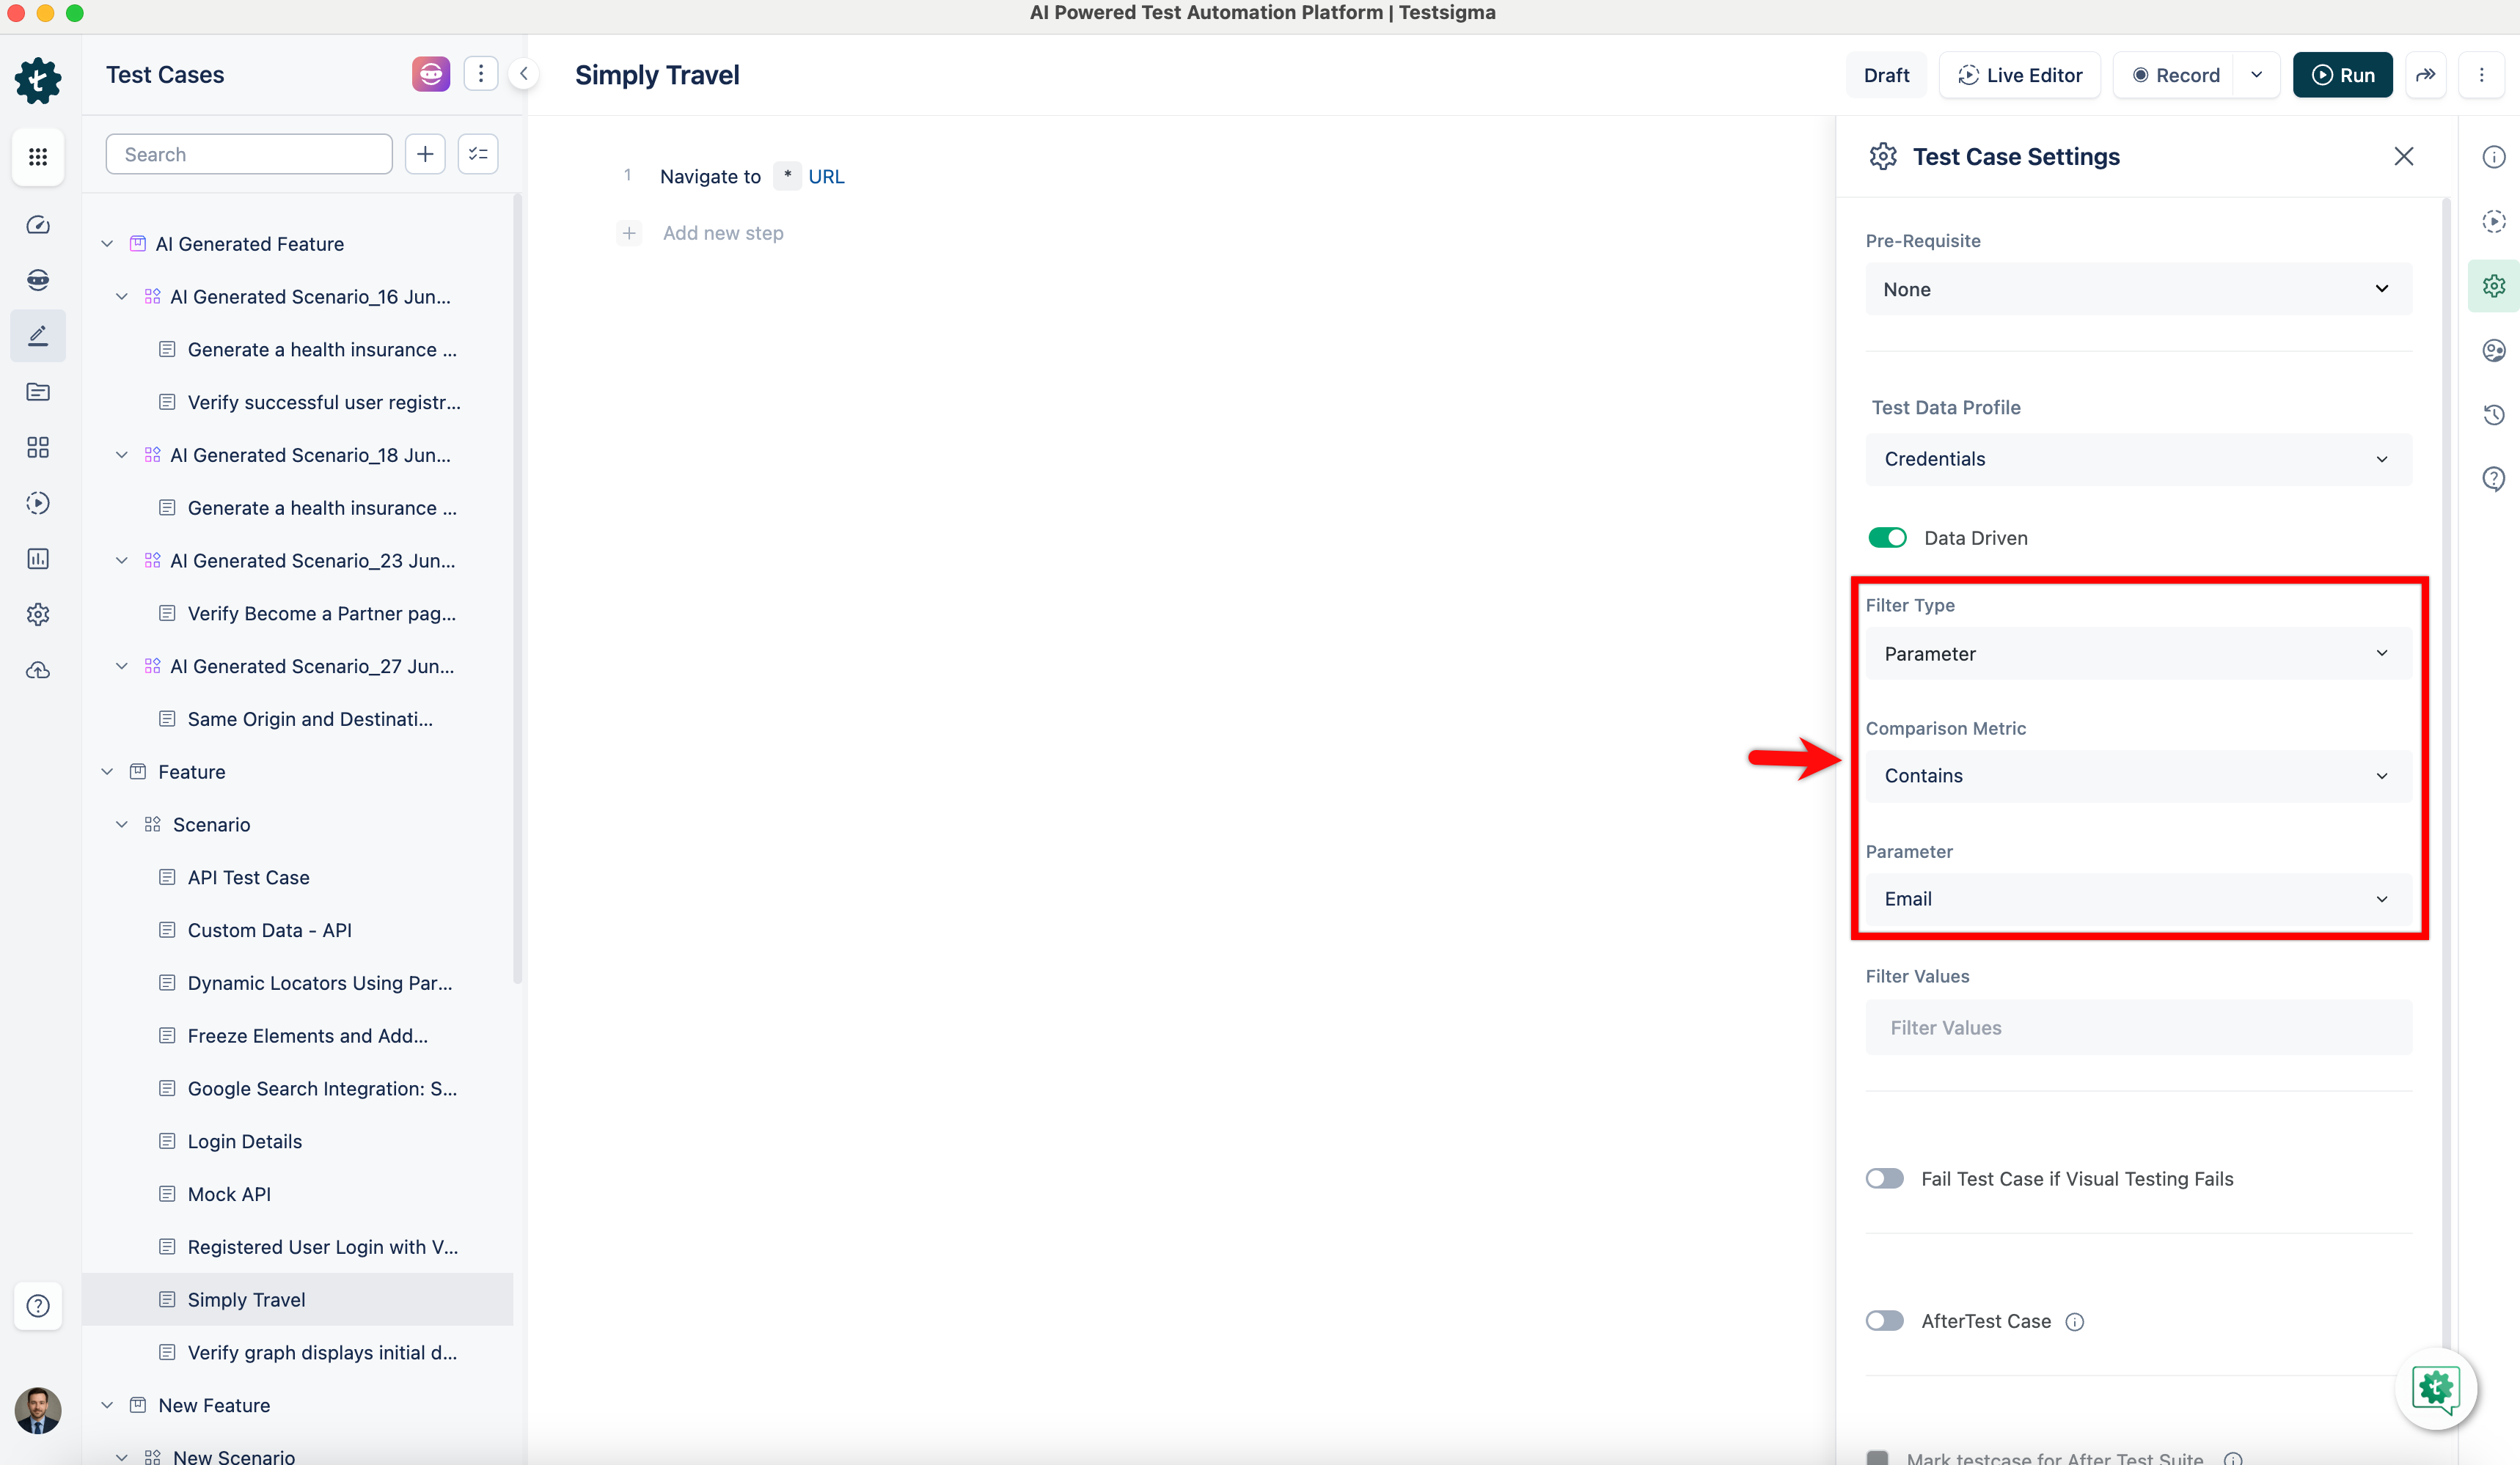
Task: Open the Mock API test case
Action: click(229, 1194)
